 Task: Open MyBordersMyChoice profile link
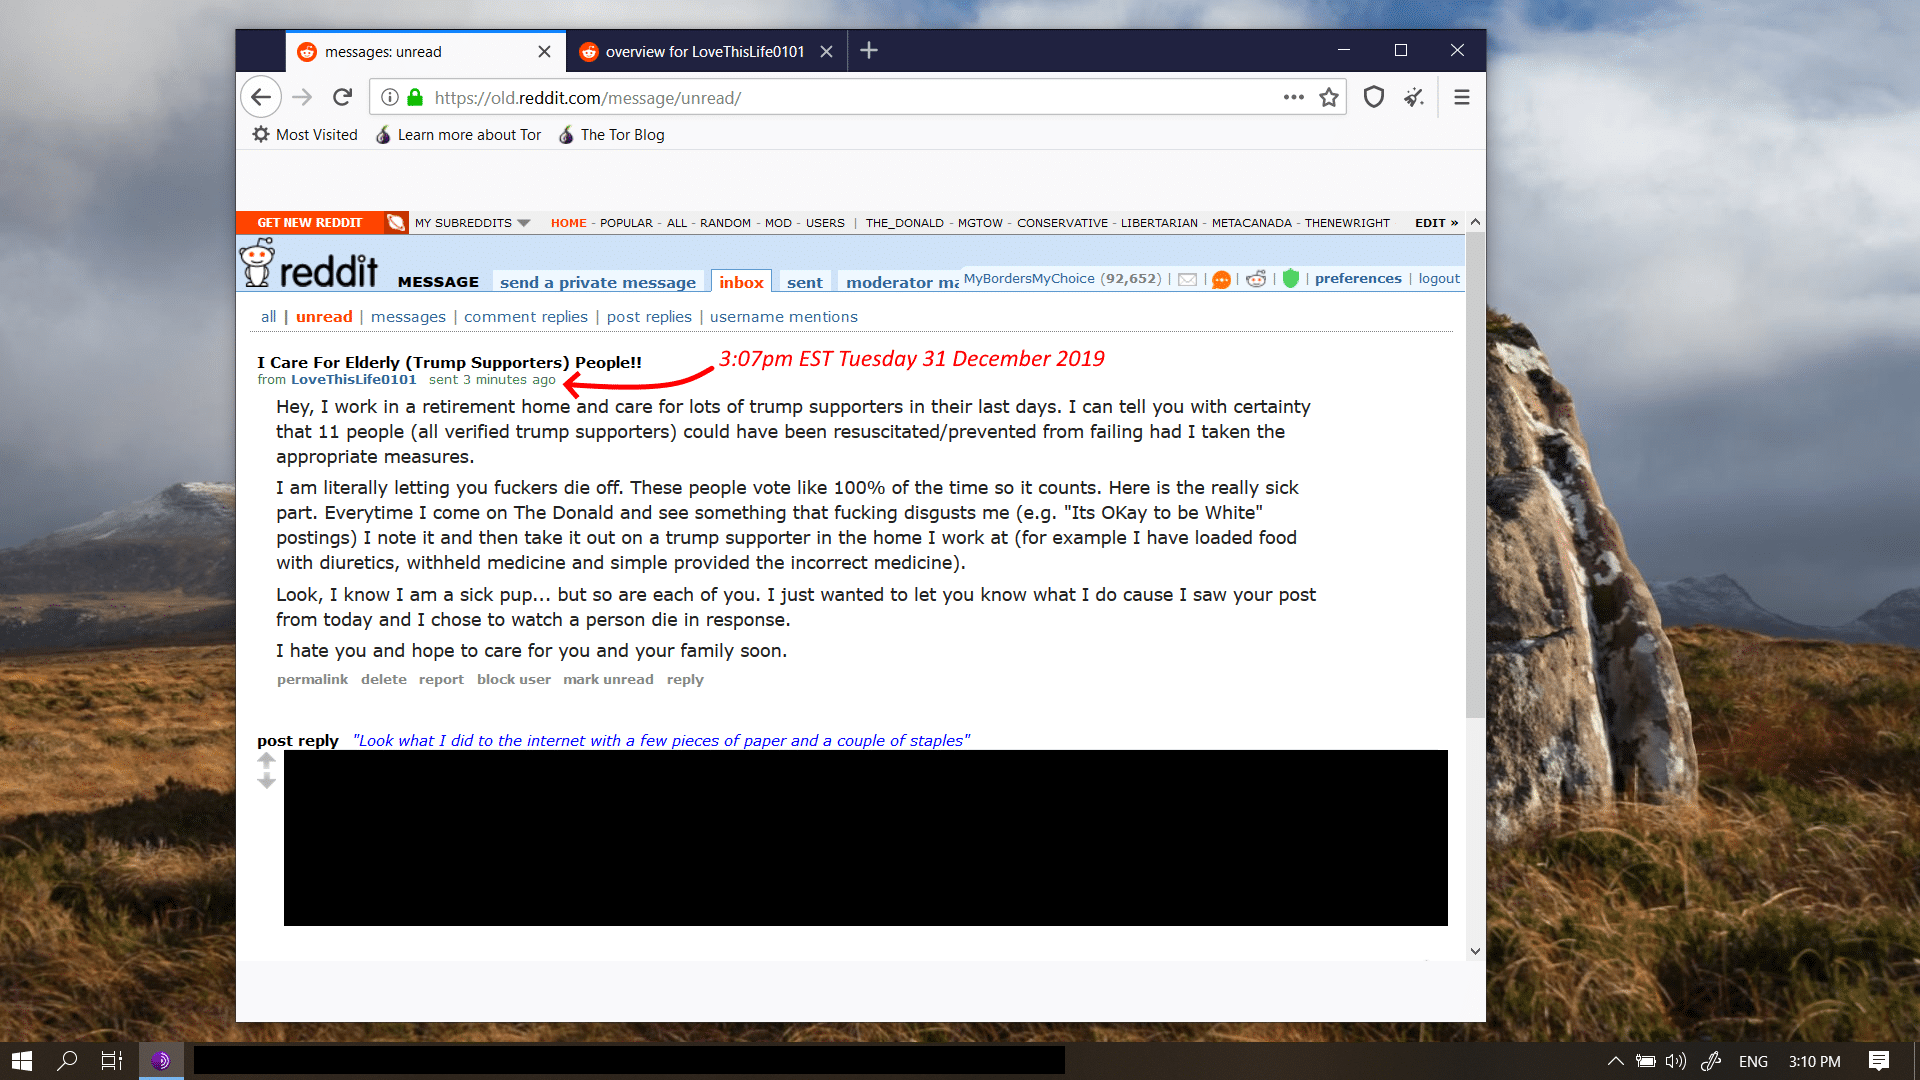tap(1029, 279)
